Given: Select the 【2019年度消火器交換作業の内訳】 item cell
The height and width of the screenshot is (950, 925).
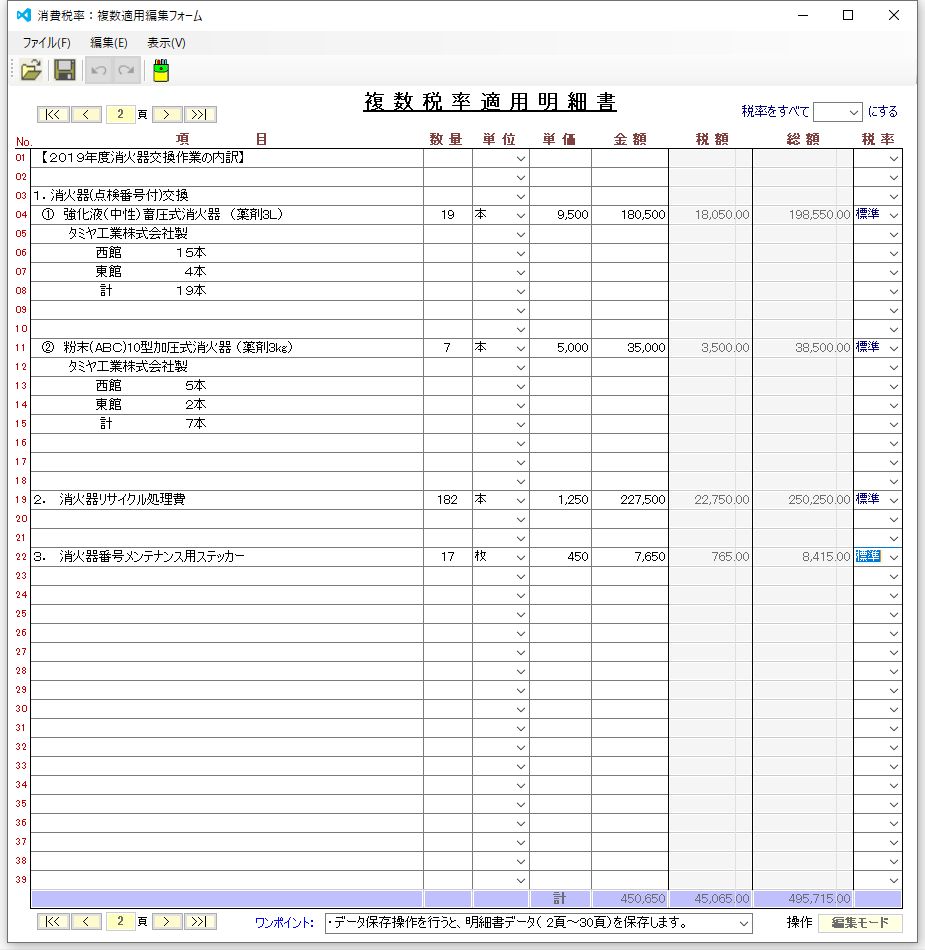Looking at the screenshot, I should click(227, 158).
